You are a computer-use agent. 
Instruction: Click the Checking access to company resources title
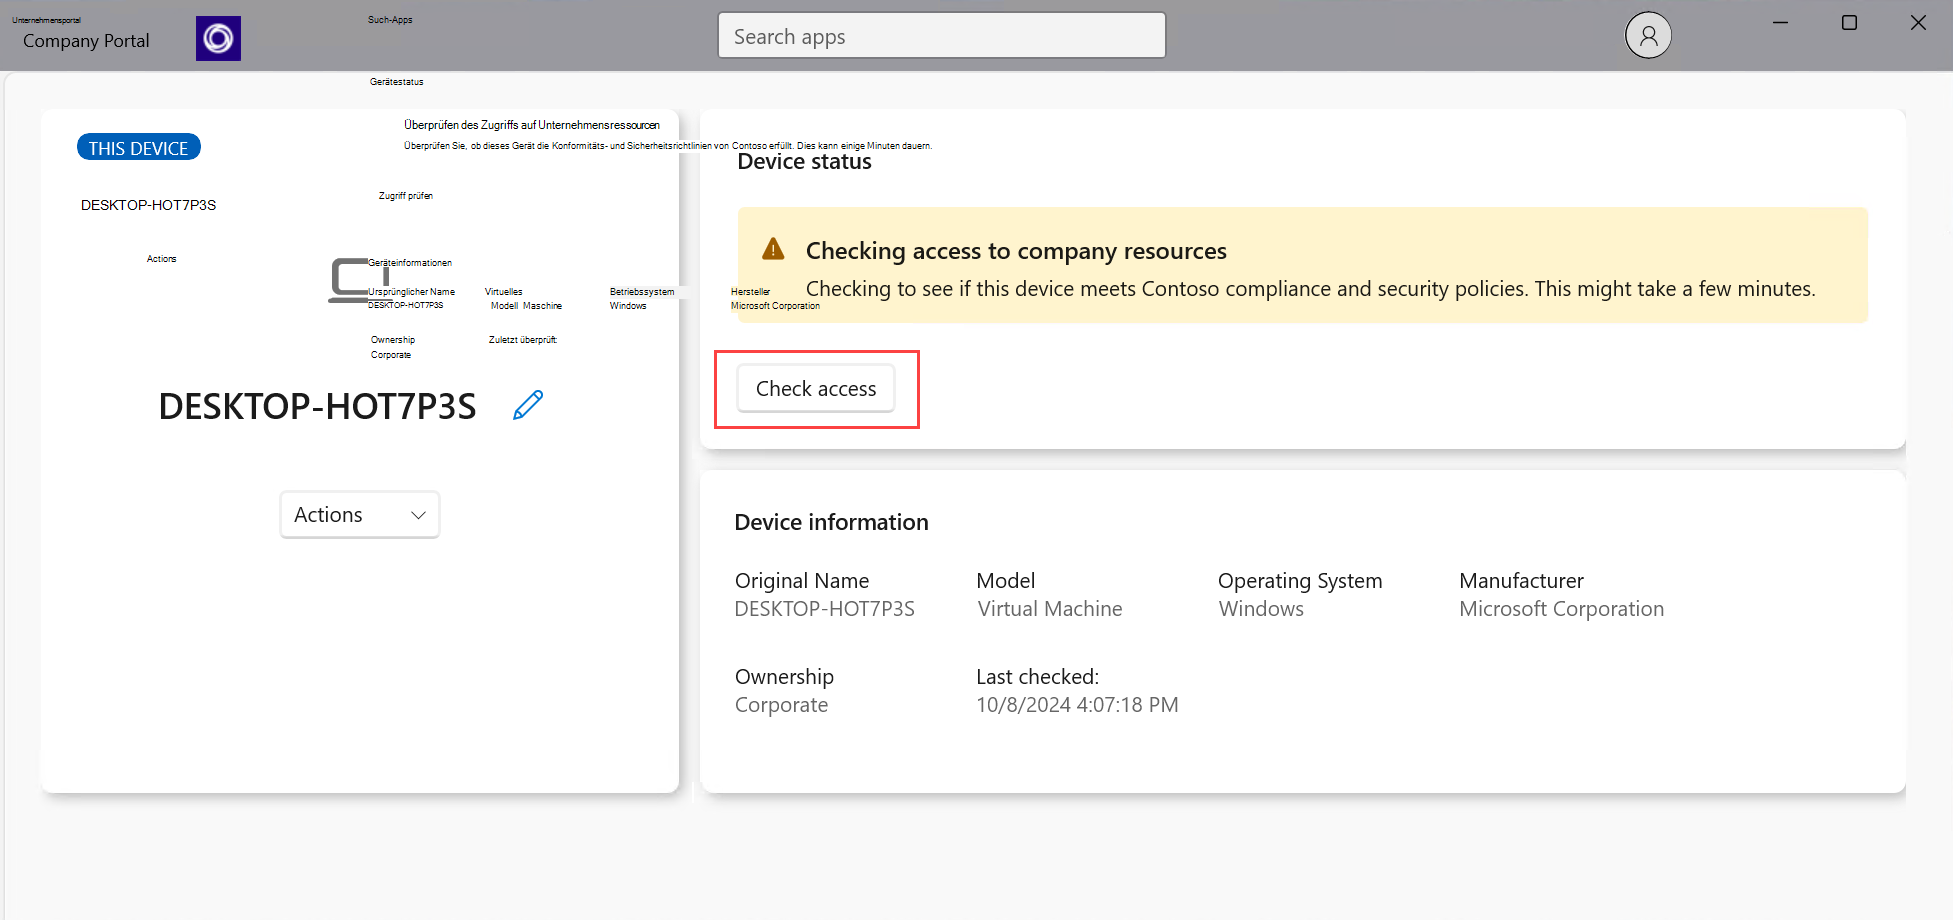(1016, 251)
